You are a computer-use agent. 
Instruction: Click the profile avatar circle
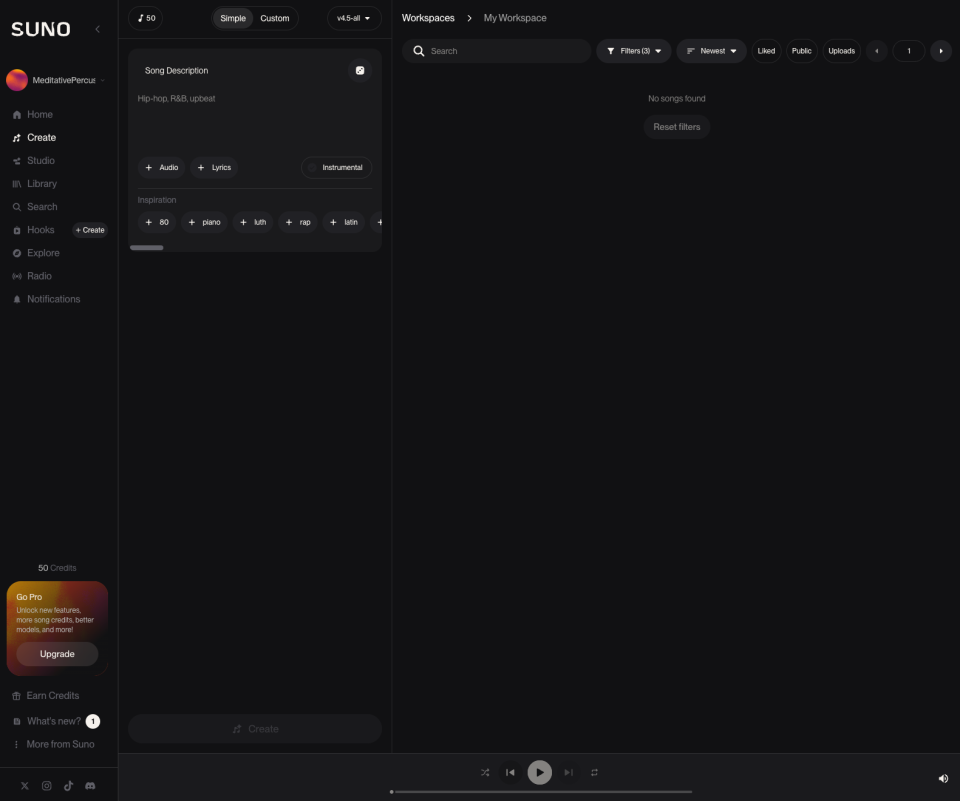(17, 80)
